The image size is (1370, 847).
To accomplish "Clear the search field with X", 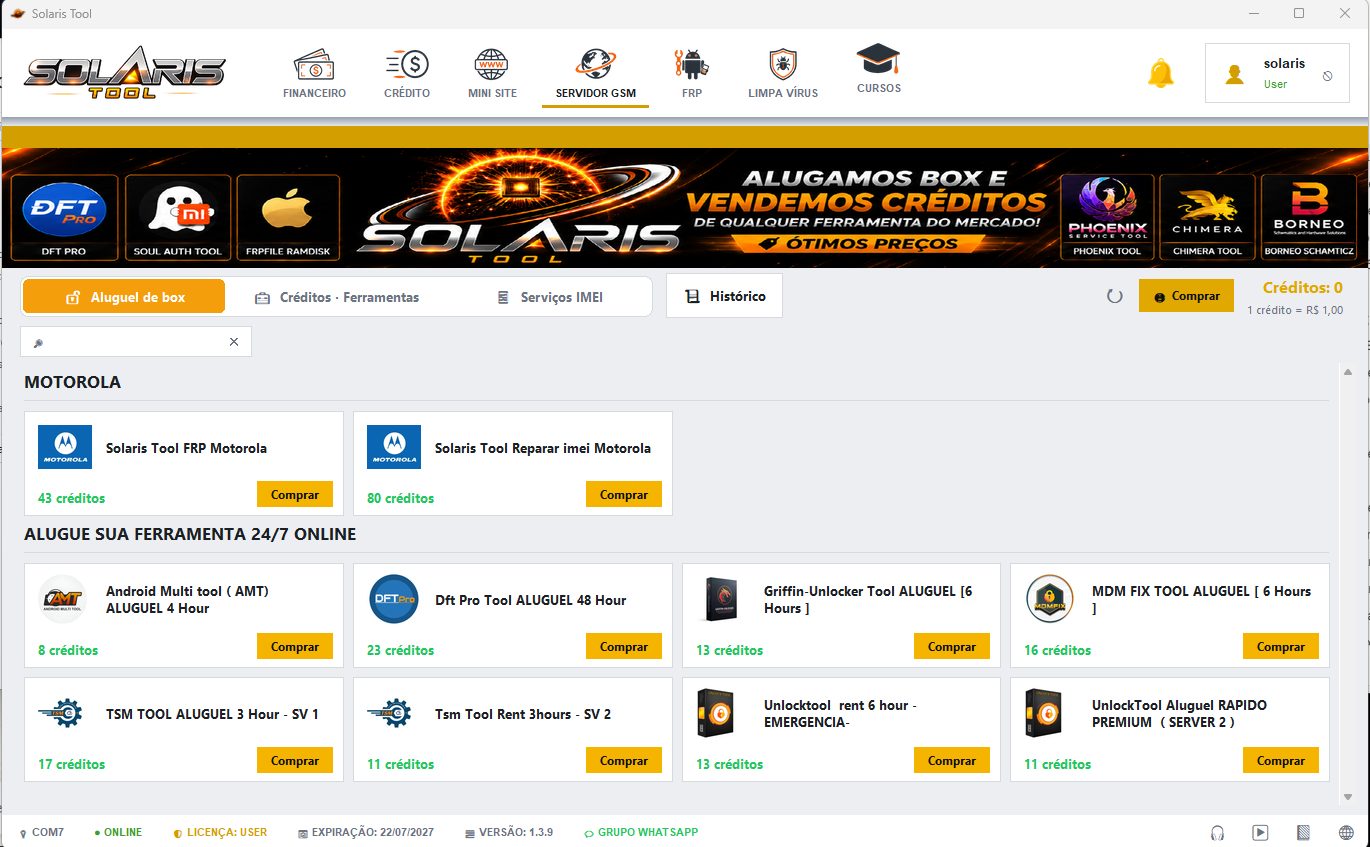I will coord(234,342).
